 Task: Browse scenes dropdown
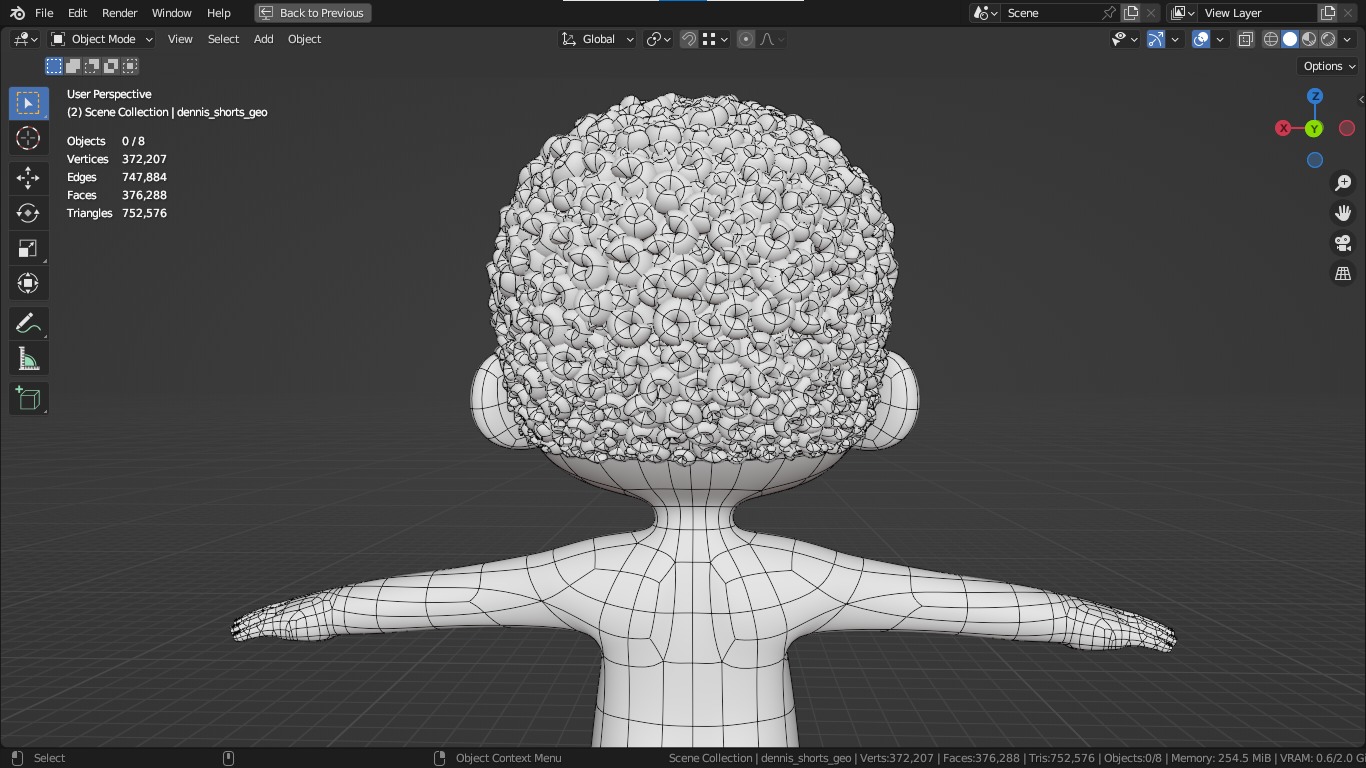986,13
